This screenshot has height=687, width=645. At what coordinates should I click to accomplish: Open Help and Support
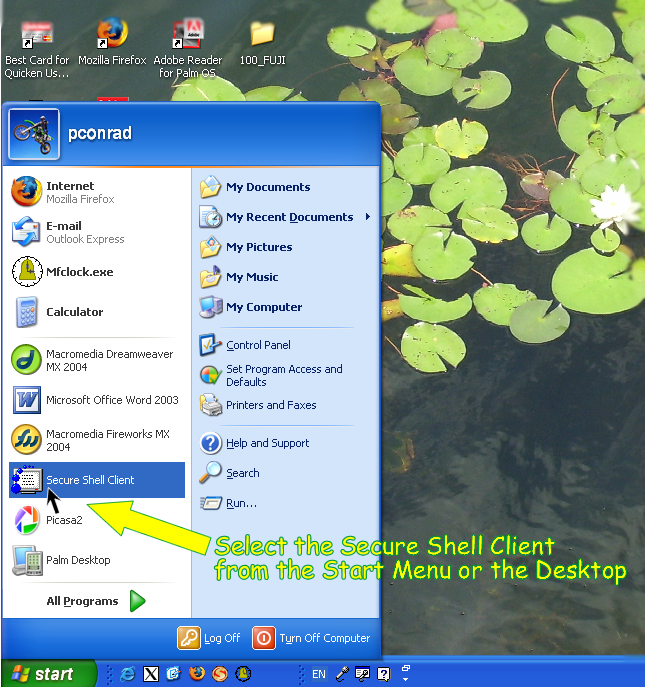(x=286, y=443)
